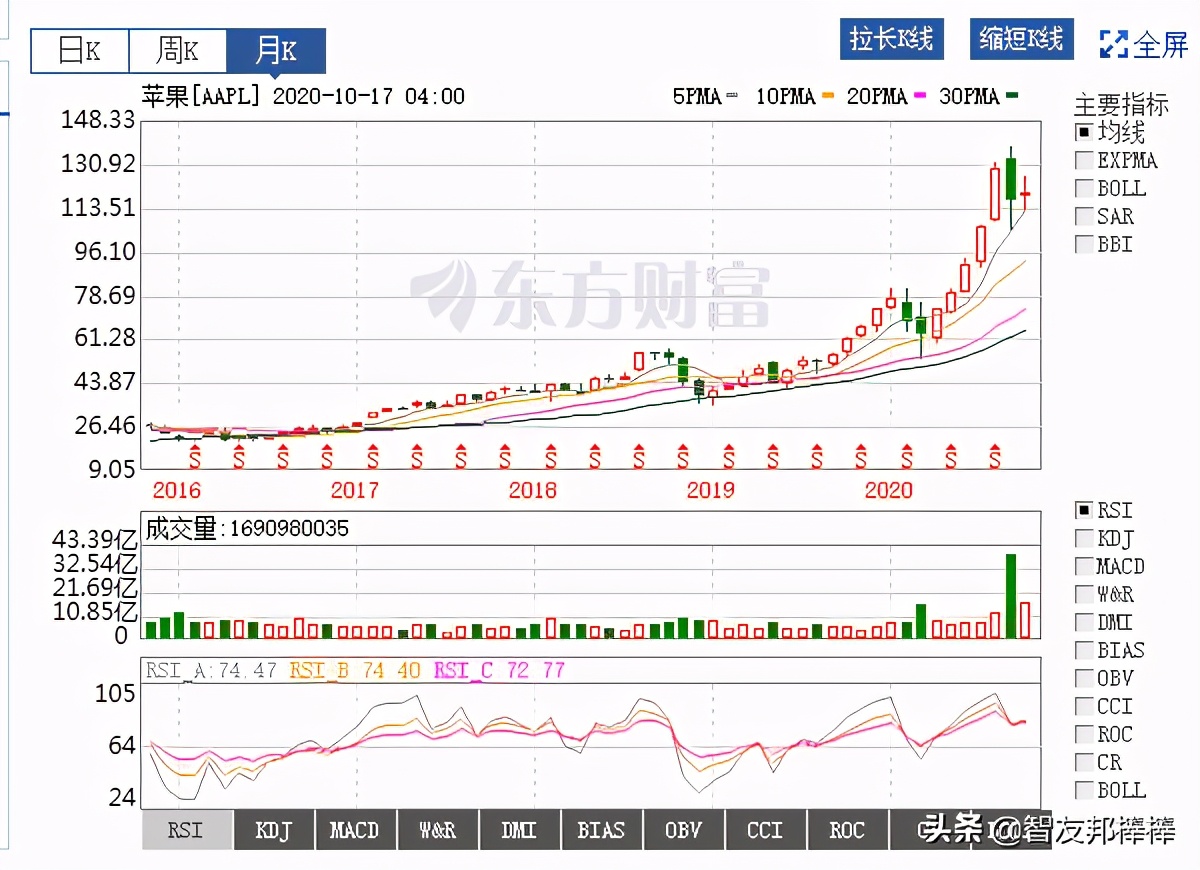This screenshot has height=870, width=1200.
Task: Switch to the 日K daily chart tab
Action: point(78,50)
